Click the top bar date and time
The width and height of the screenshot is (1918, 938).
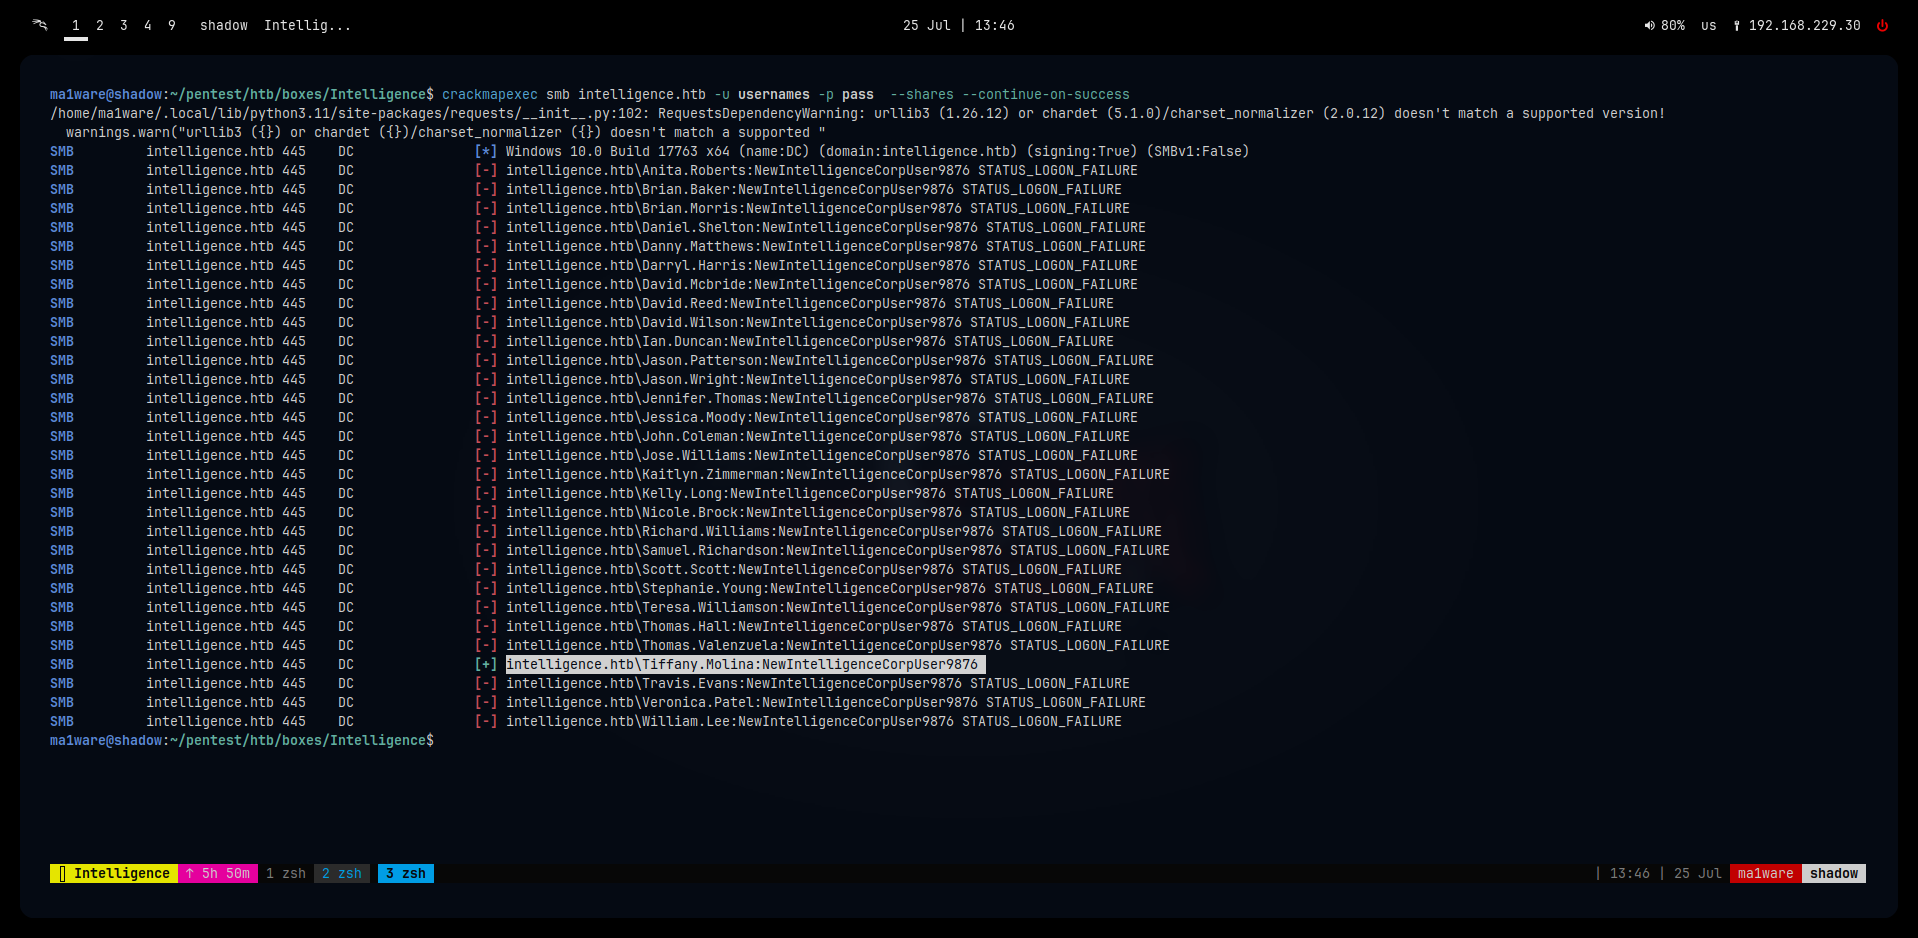(x=958, y=26)
